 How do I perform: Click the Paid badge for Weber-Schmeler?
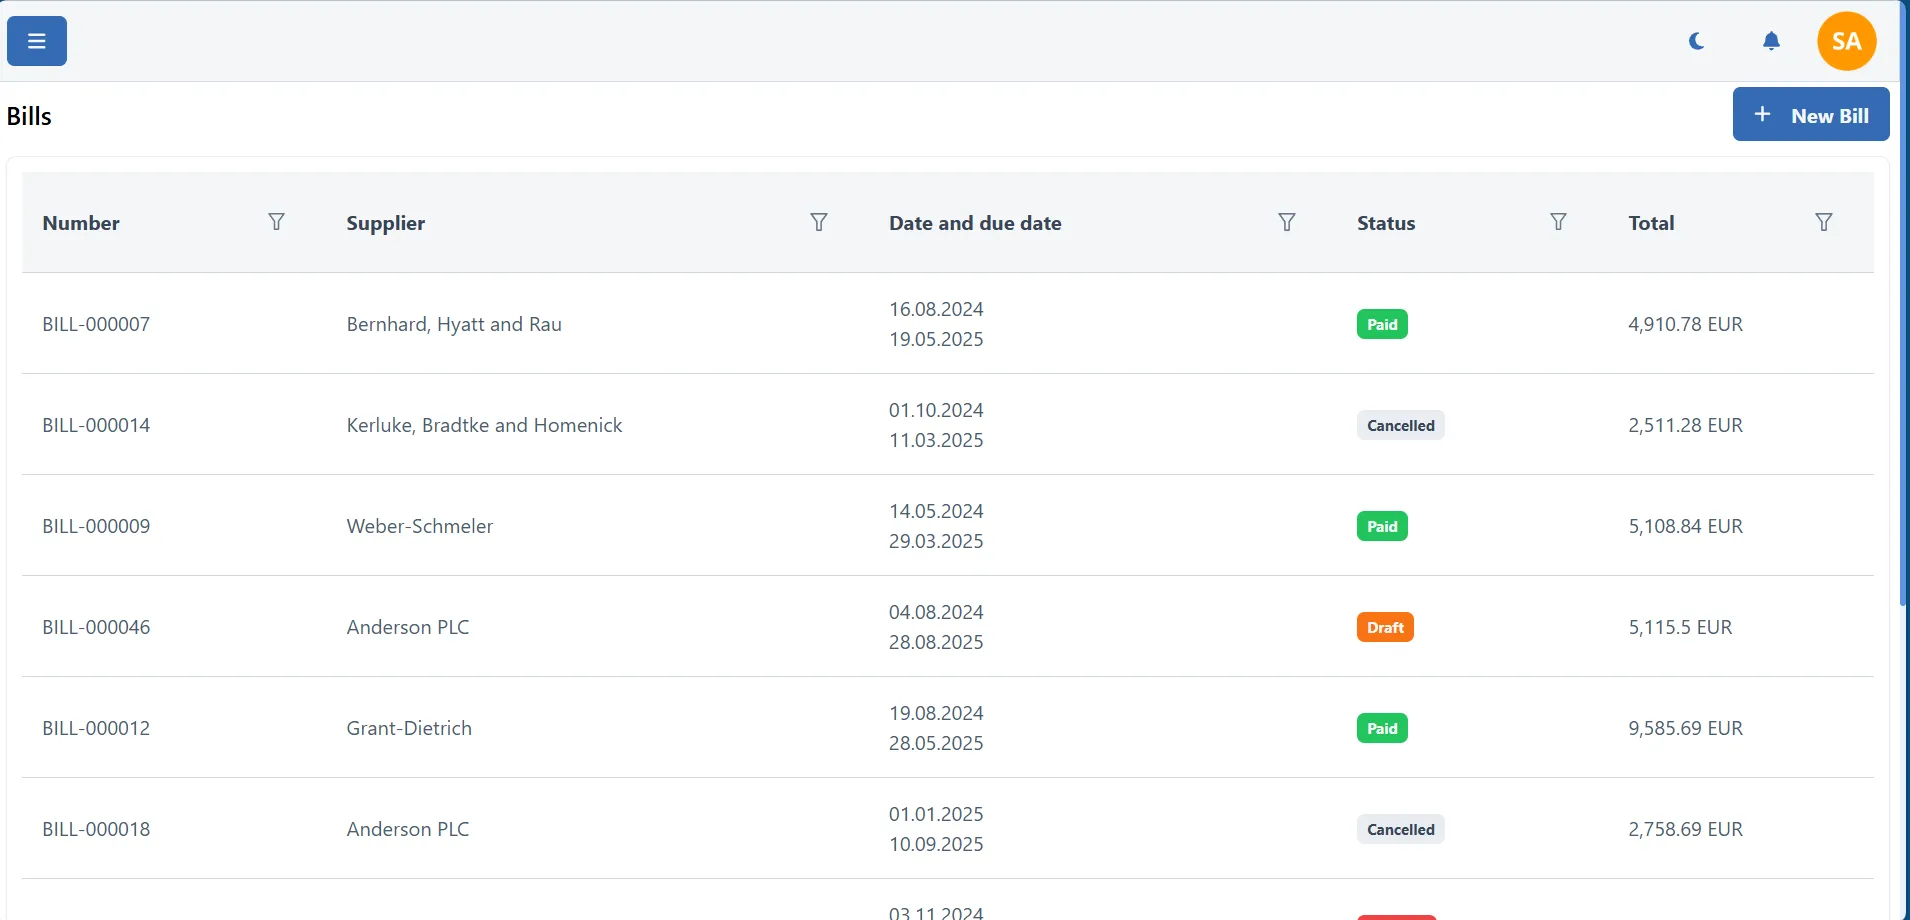(1381, 526)
